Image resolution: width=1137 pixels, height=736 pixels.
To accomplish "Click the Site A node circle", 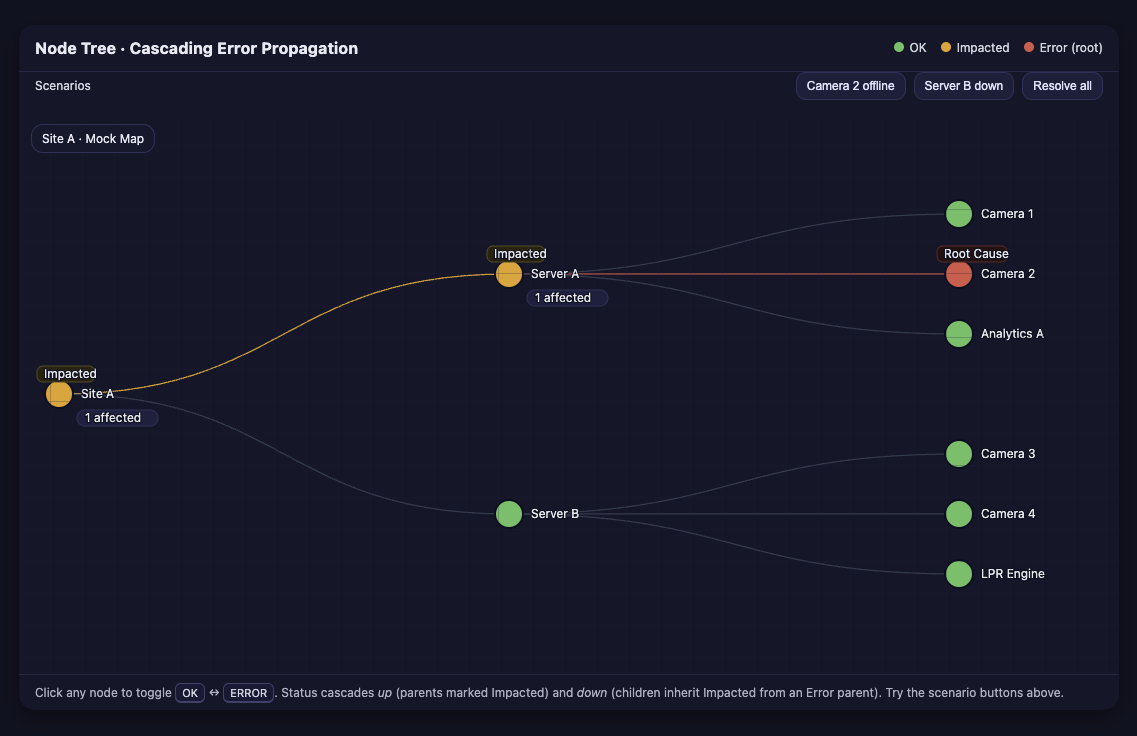I will 58,393.
